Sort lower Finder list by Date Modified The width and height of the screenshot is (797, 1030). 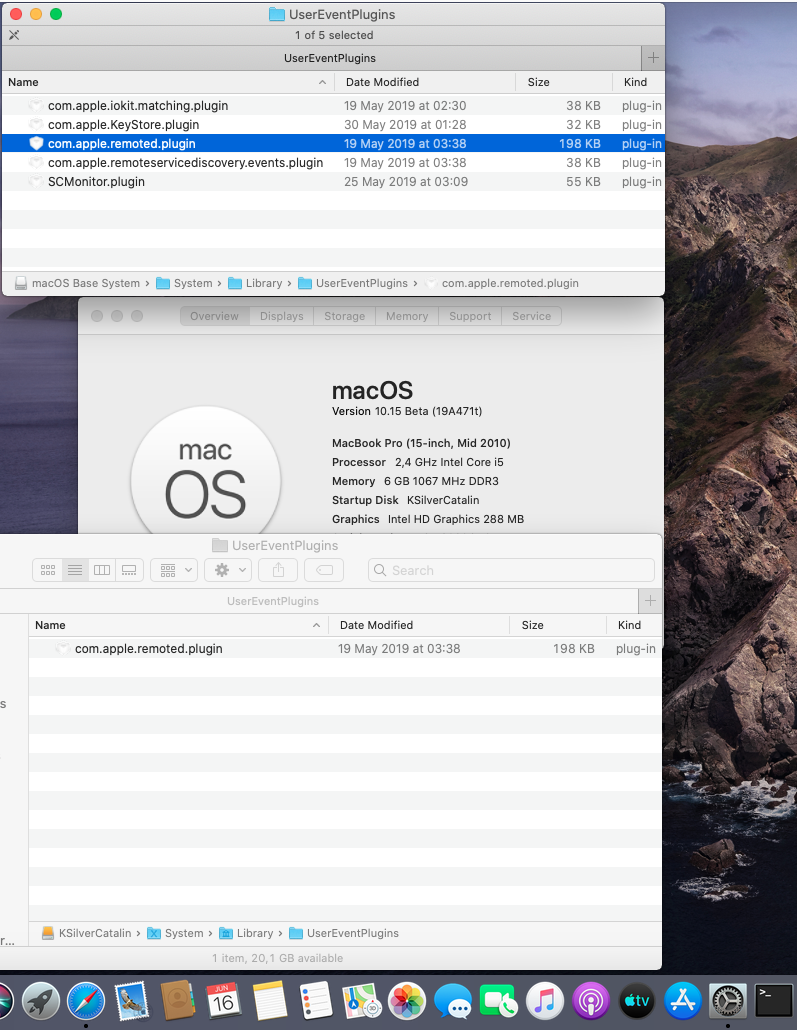coord(419,625)
